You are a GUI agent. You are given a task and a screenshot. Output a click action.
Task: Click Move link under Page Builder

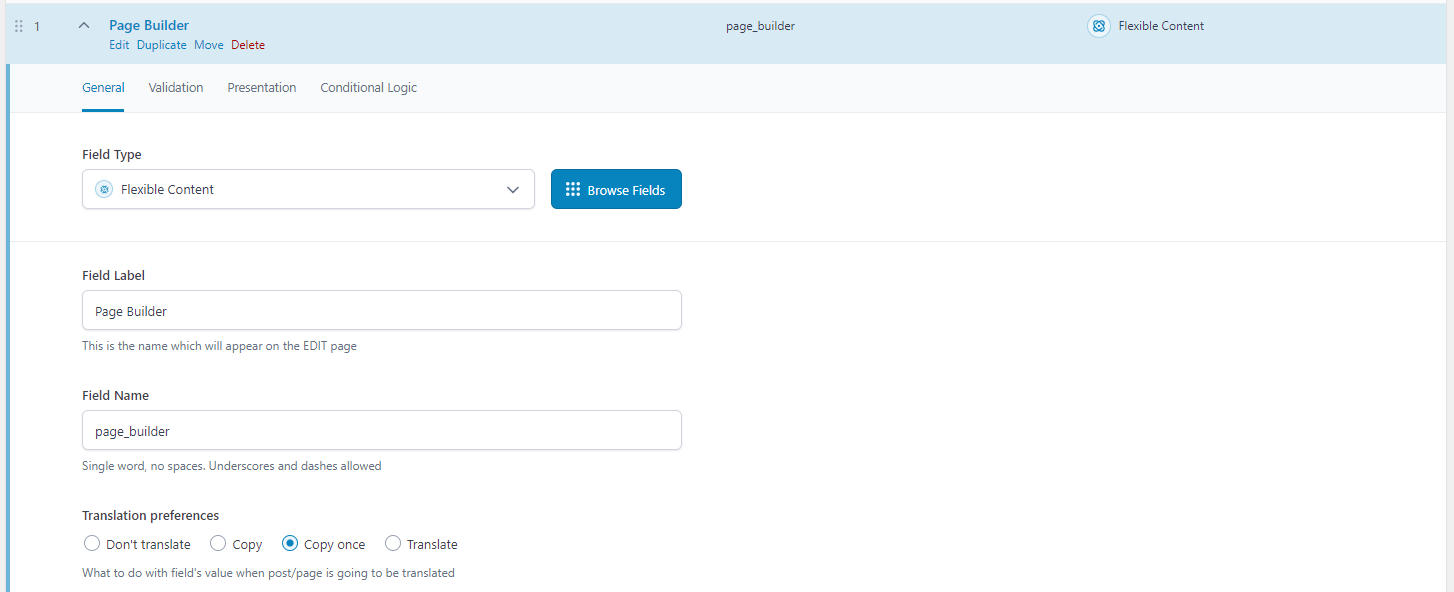(x=209, y=45)
